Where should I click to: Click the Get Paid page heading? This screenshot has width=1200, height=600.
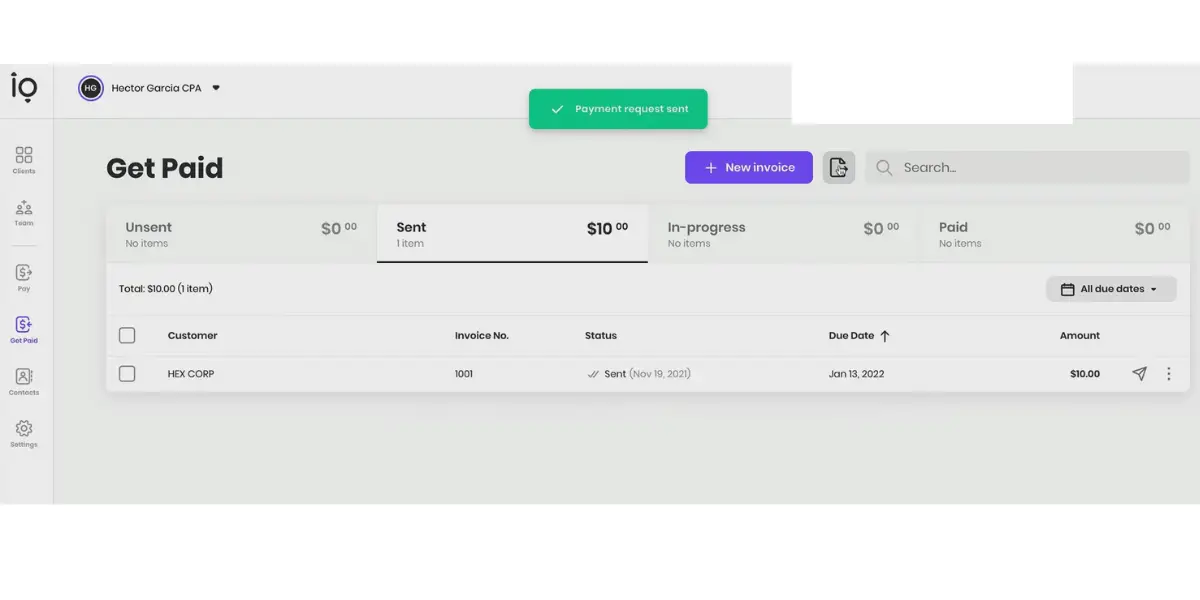click(165, 168)
